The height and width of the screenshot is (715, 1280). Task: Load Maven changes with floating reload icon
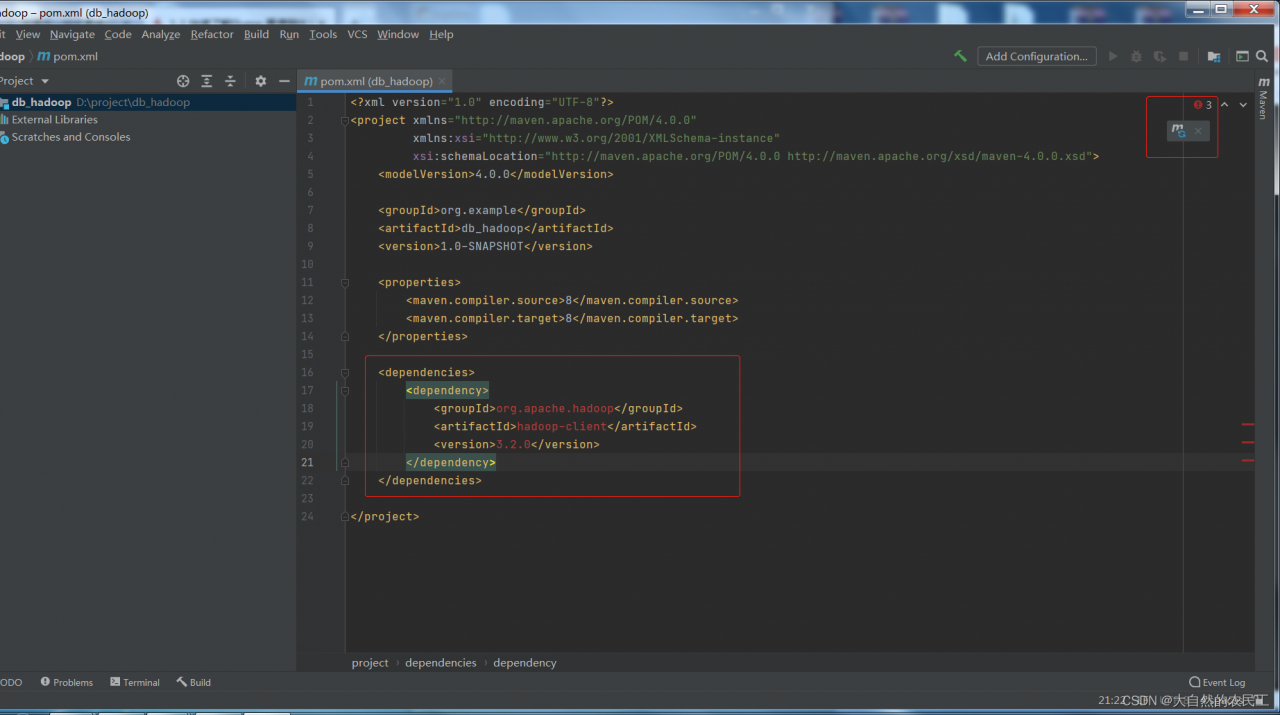1179,131
